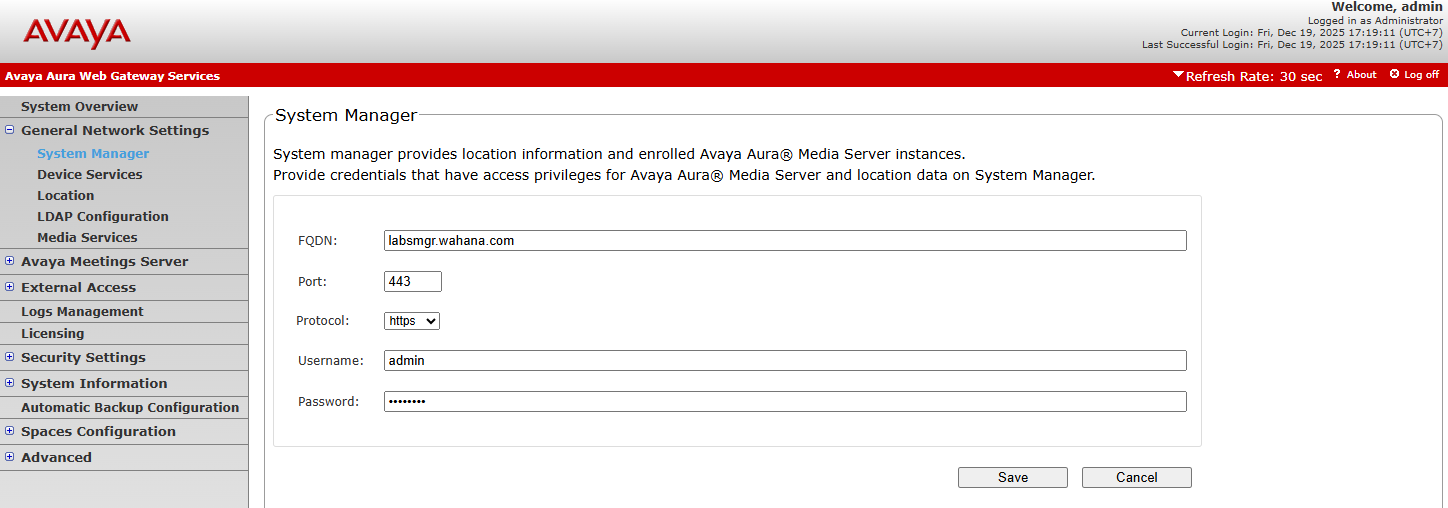Expand the External Access section
1448x508 pixels.
point(10,287)
